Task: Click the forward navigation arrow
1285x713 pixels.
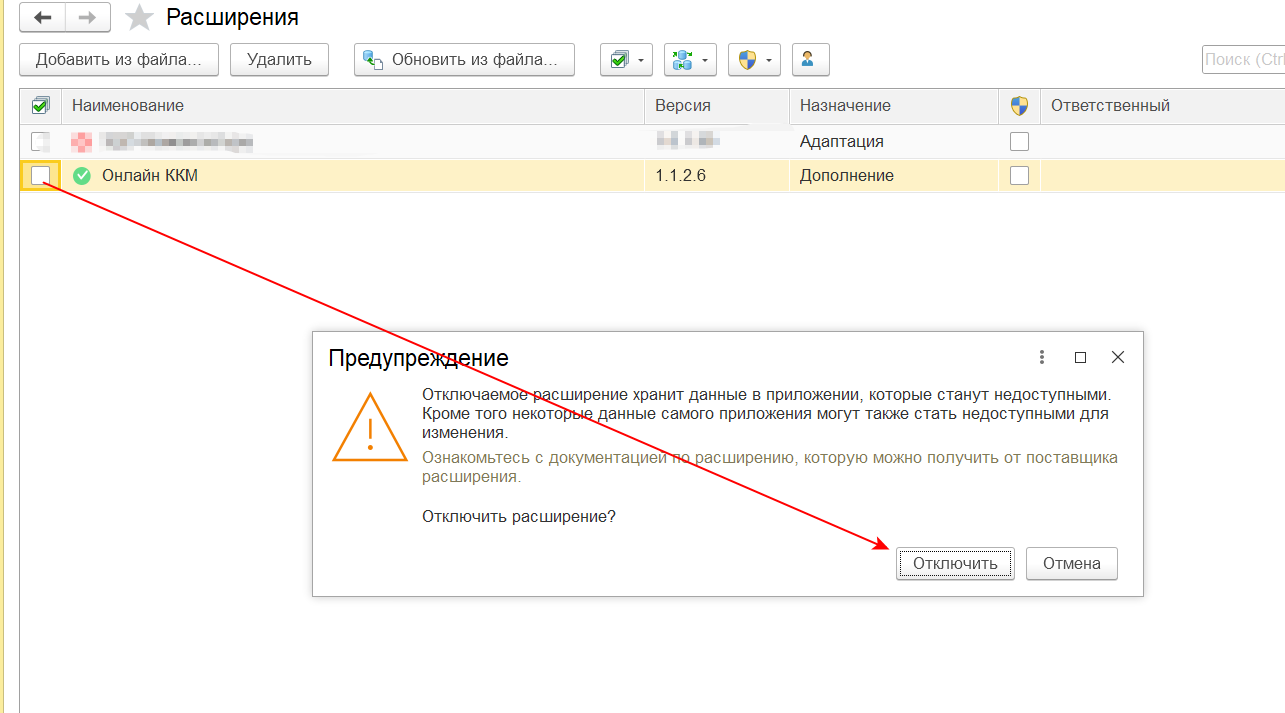Action: [88, 17]
